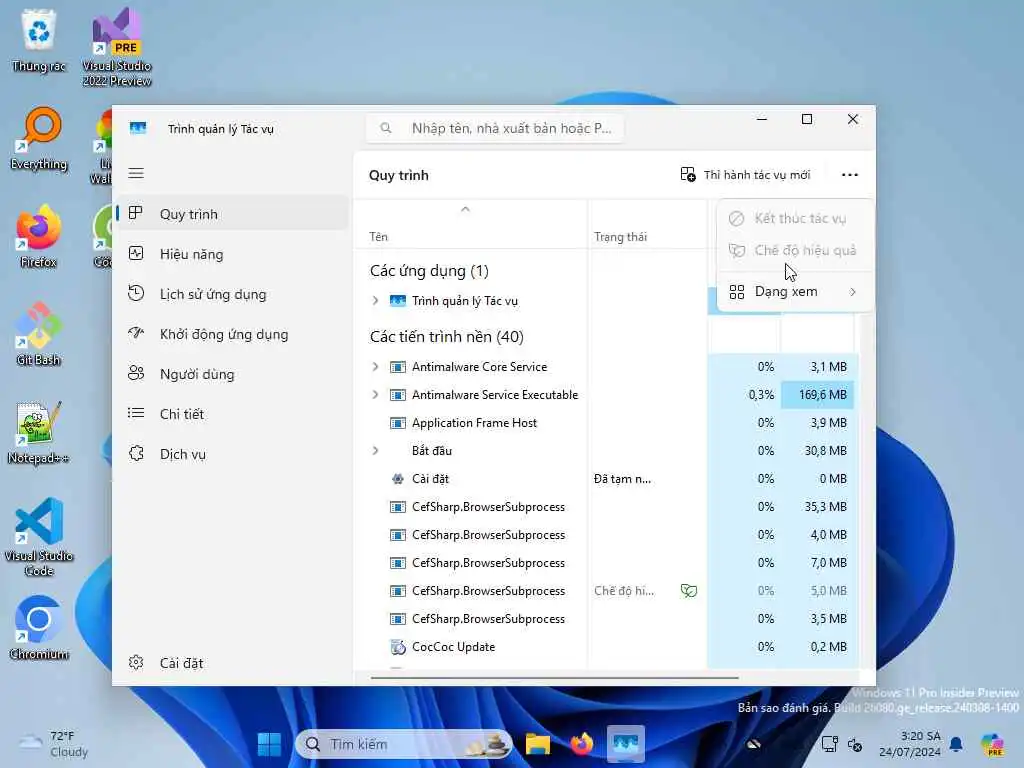This screenshot has width=1024, height=768.
Task: Select the Lịch sử ứng dụng history icon
Action: tap(136, 293)
